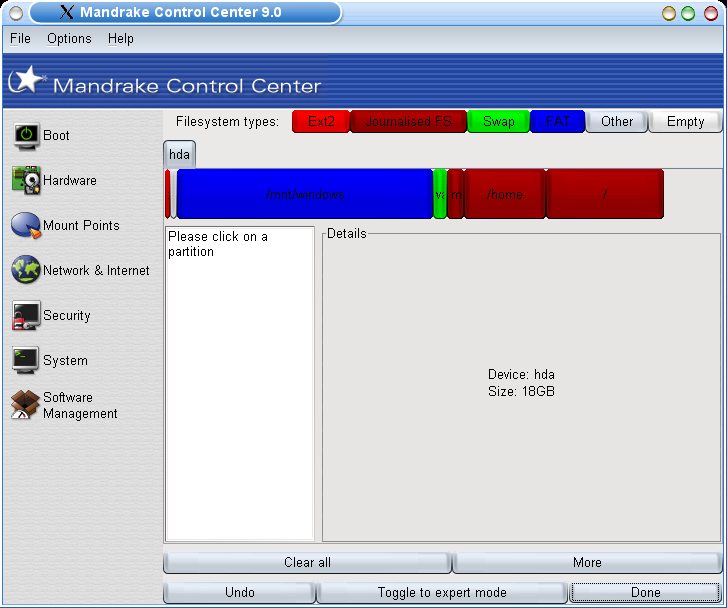Select the narrow 'm' journalised partition

click(456, 194)
